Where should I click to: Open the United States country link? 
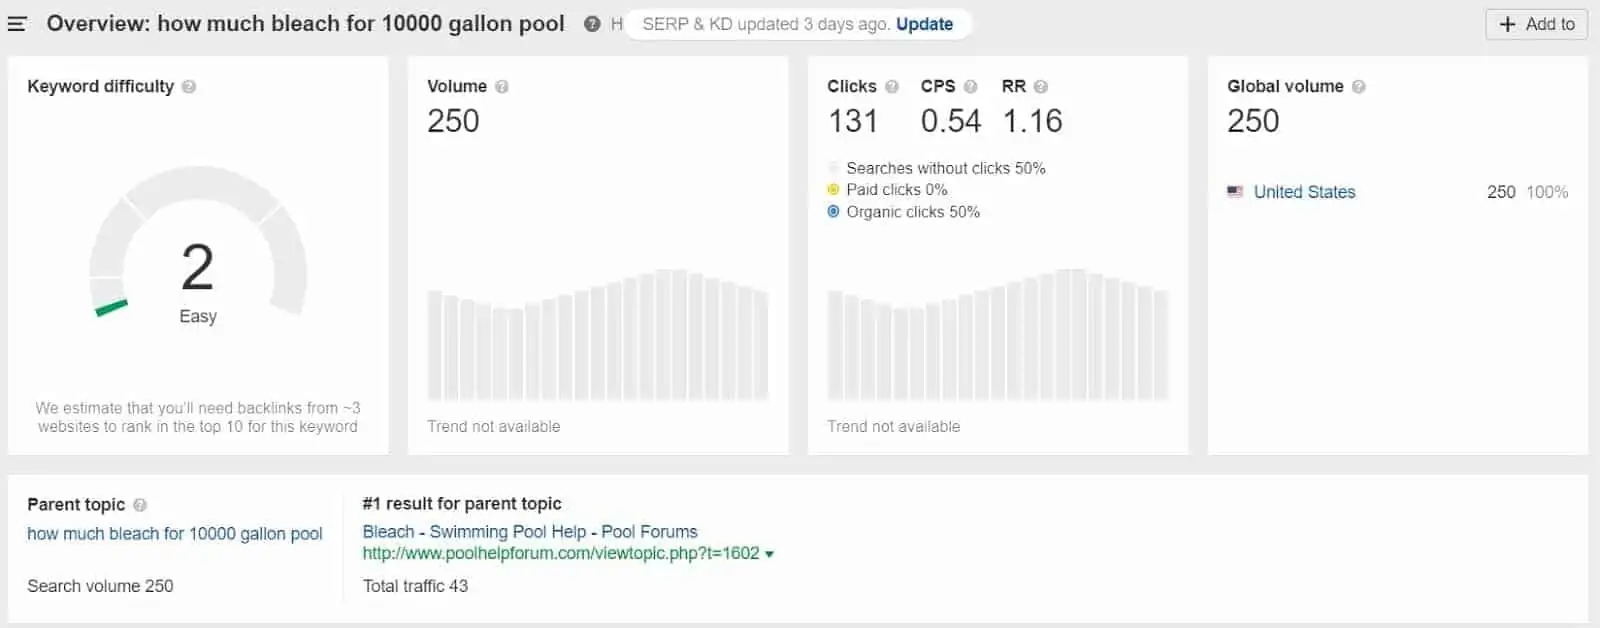point(1305,192)
